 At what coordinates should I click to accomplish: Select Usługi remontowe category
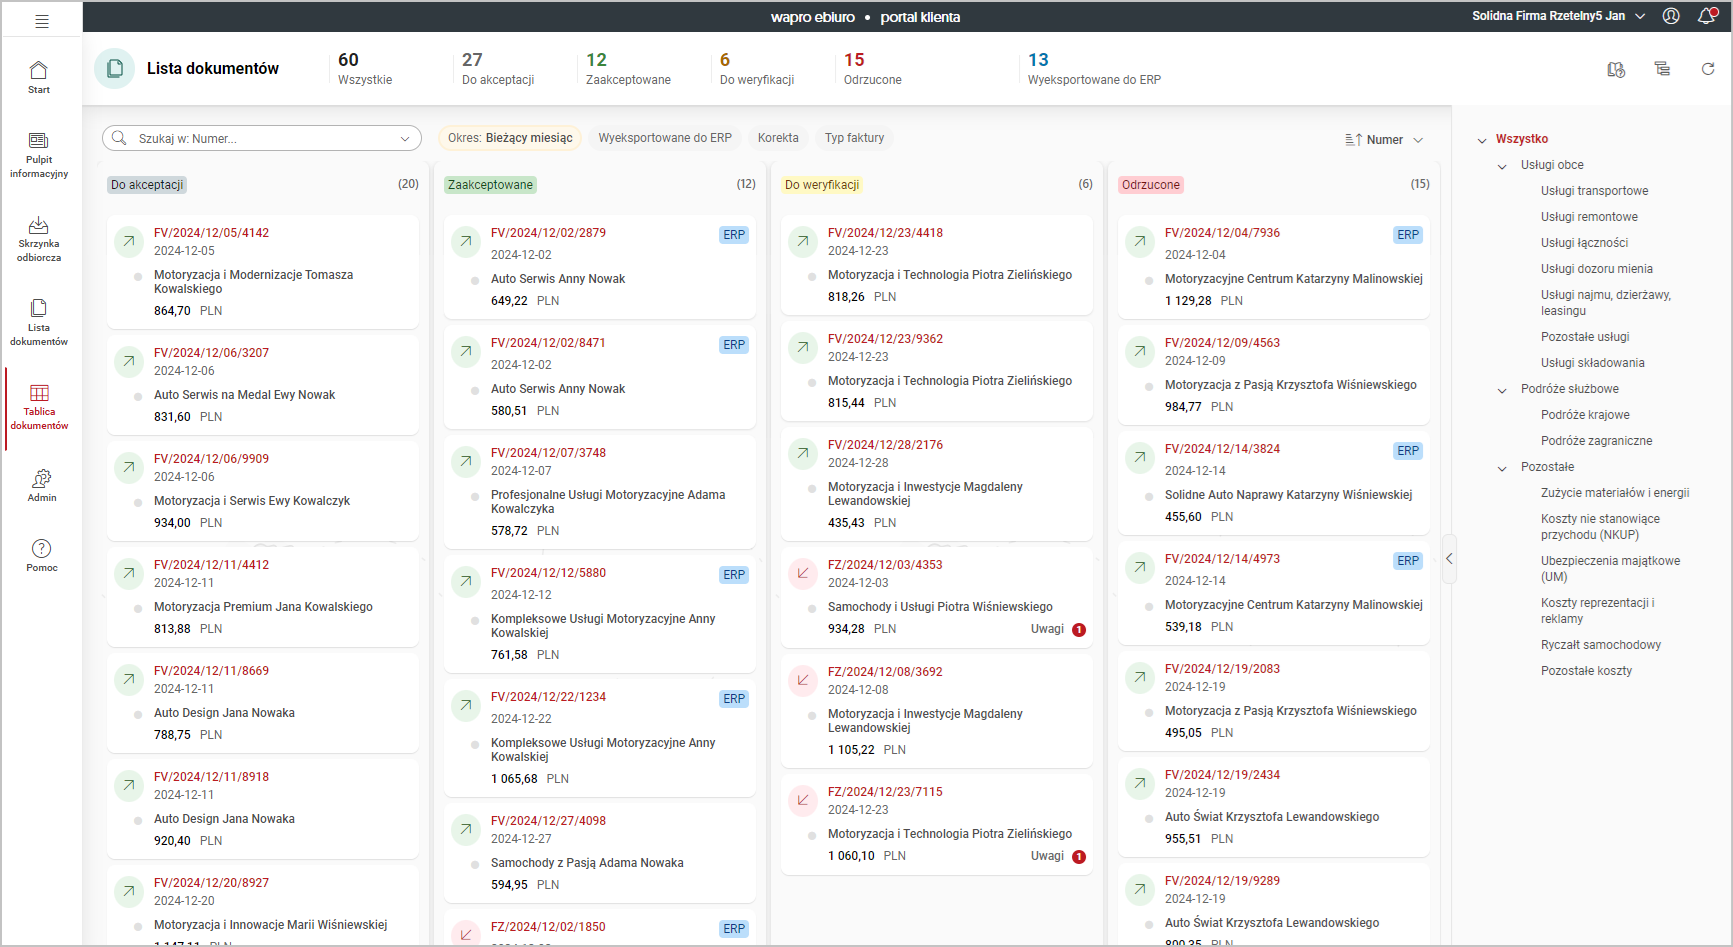[x=1589, y=217]
